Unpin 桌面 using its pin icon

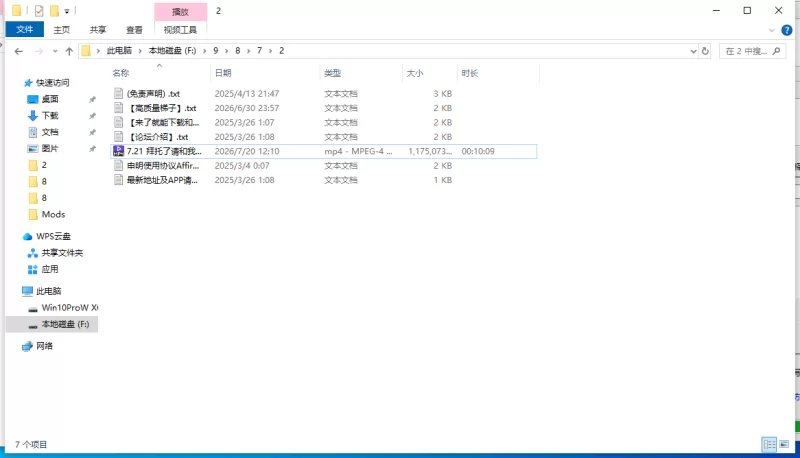pyautogui.click(x=92, y=99)
